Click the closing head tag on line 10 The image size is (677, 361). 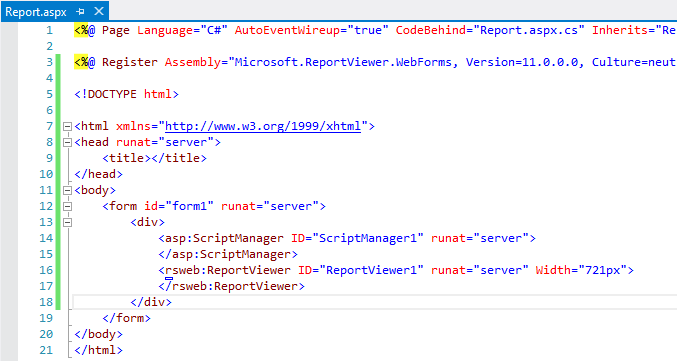click(x=98, y=174)
